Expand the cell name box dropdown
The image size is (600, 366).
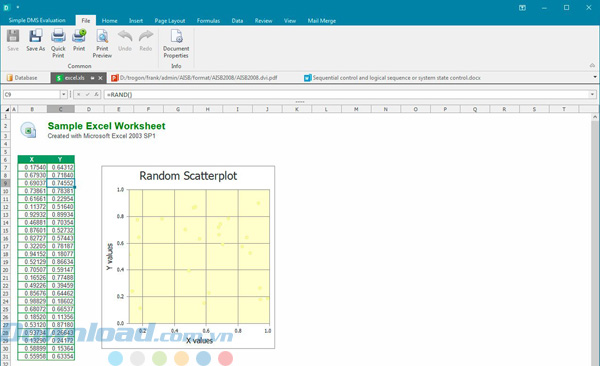[x=64, y=95]
